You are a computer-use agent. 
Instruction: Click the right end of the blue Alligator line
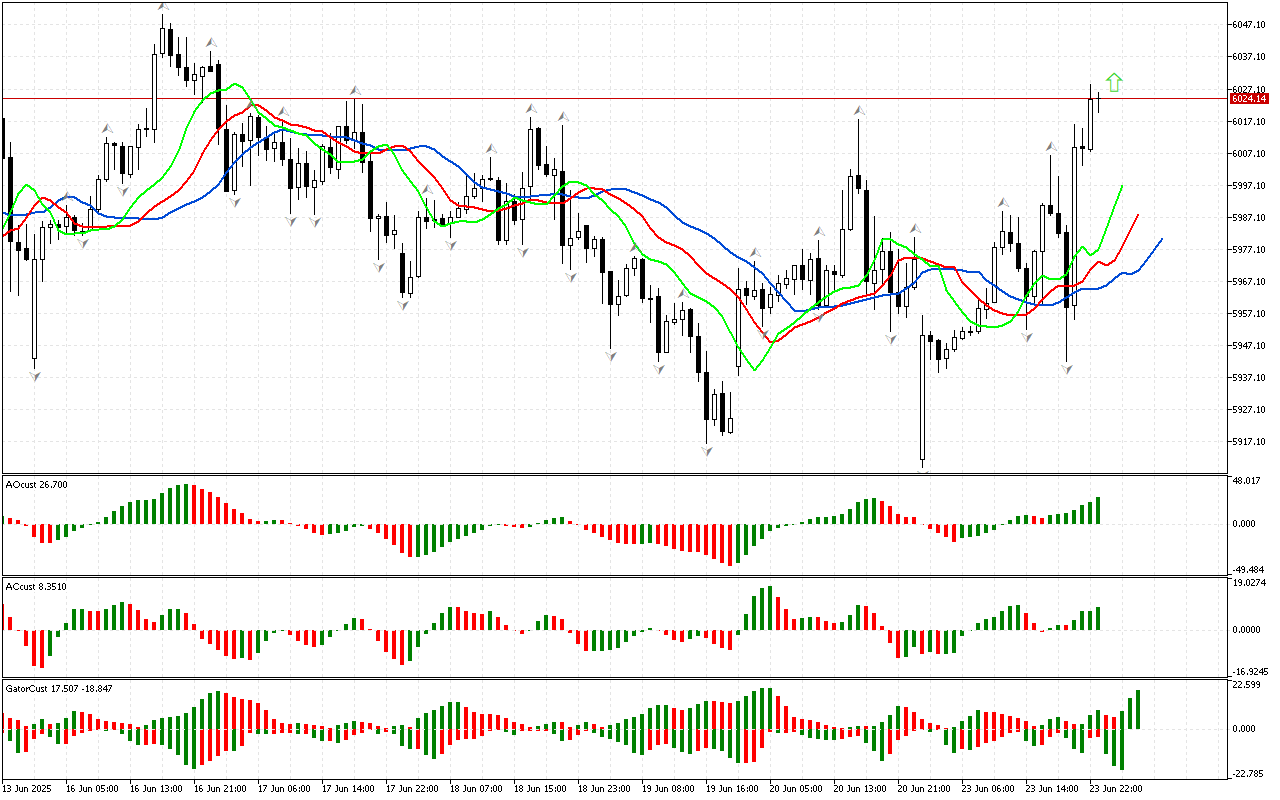click(x=1161, y=239)
